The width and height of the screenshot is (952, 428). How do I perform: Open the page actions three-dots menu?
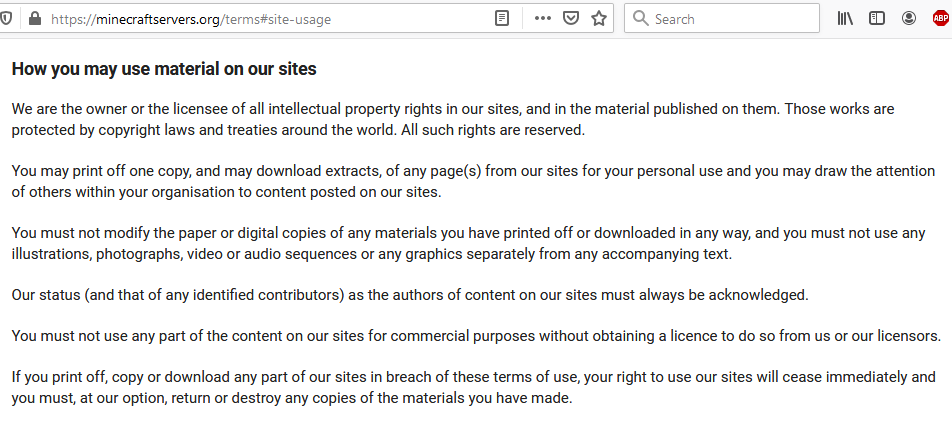pyautogui.click(x=543, y=18)
